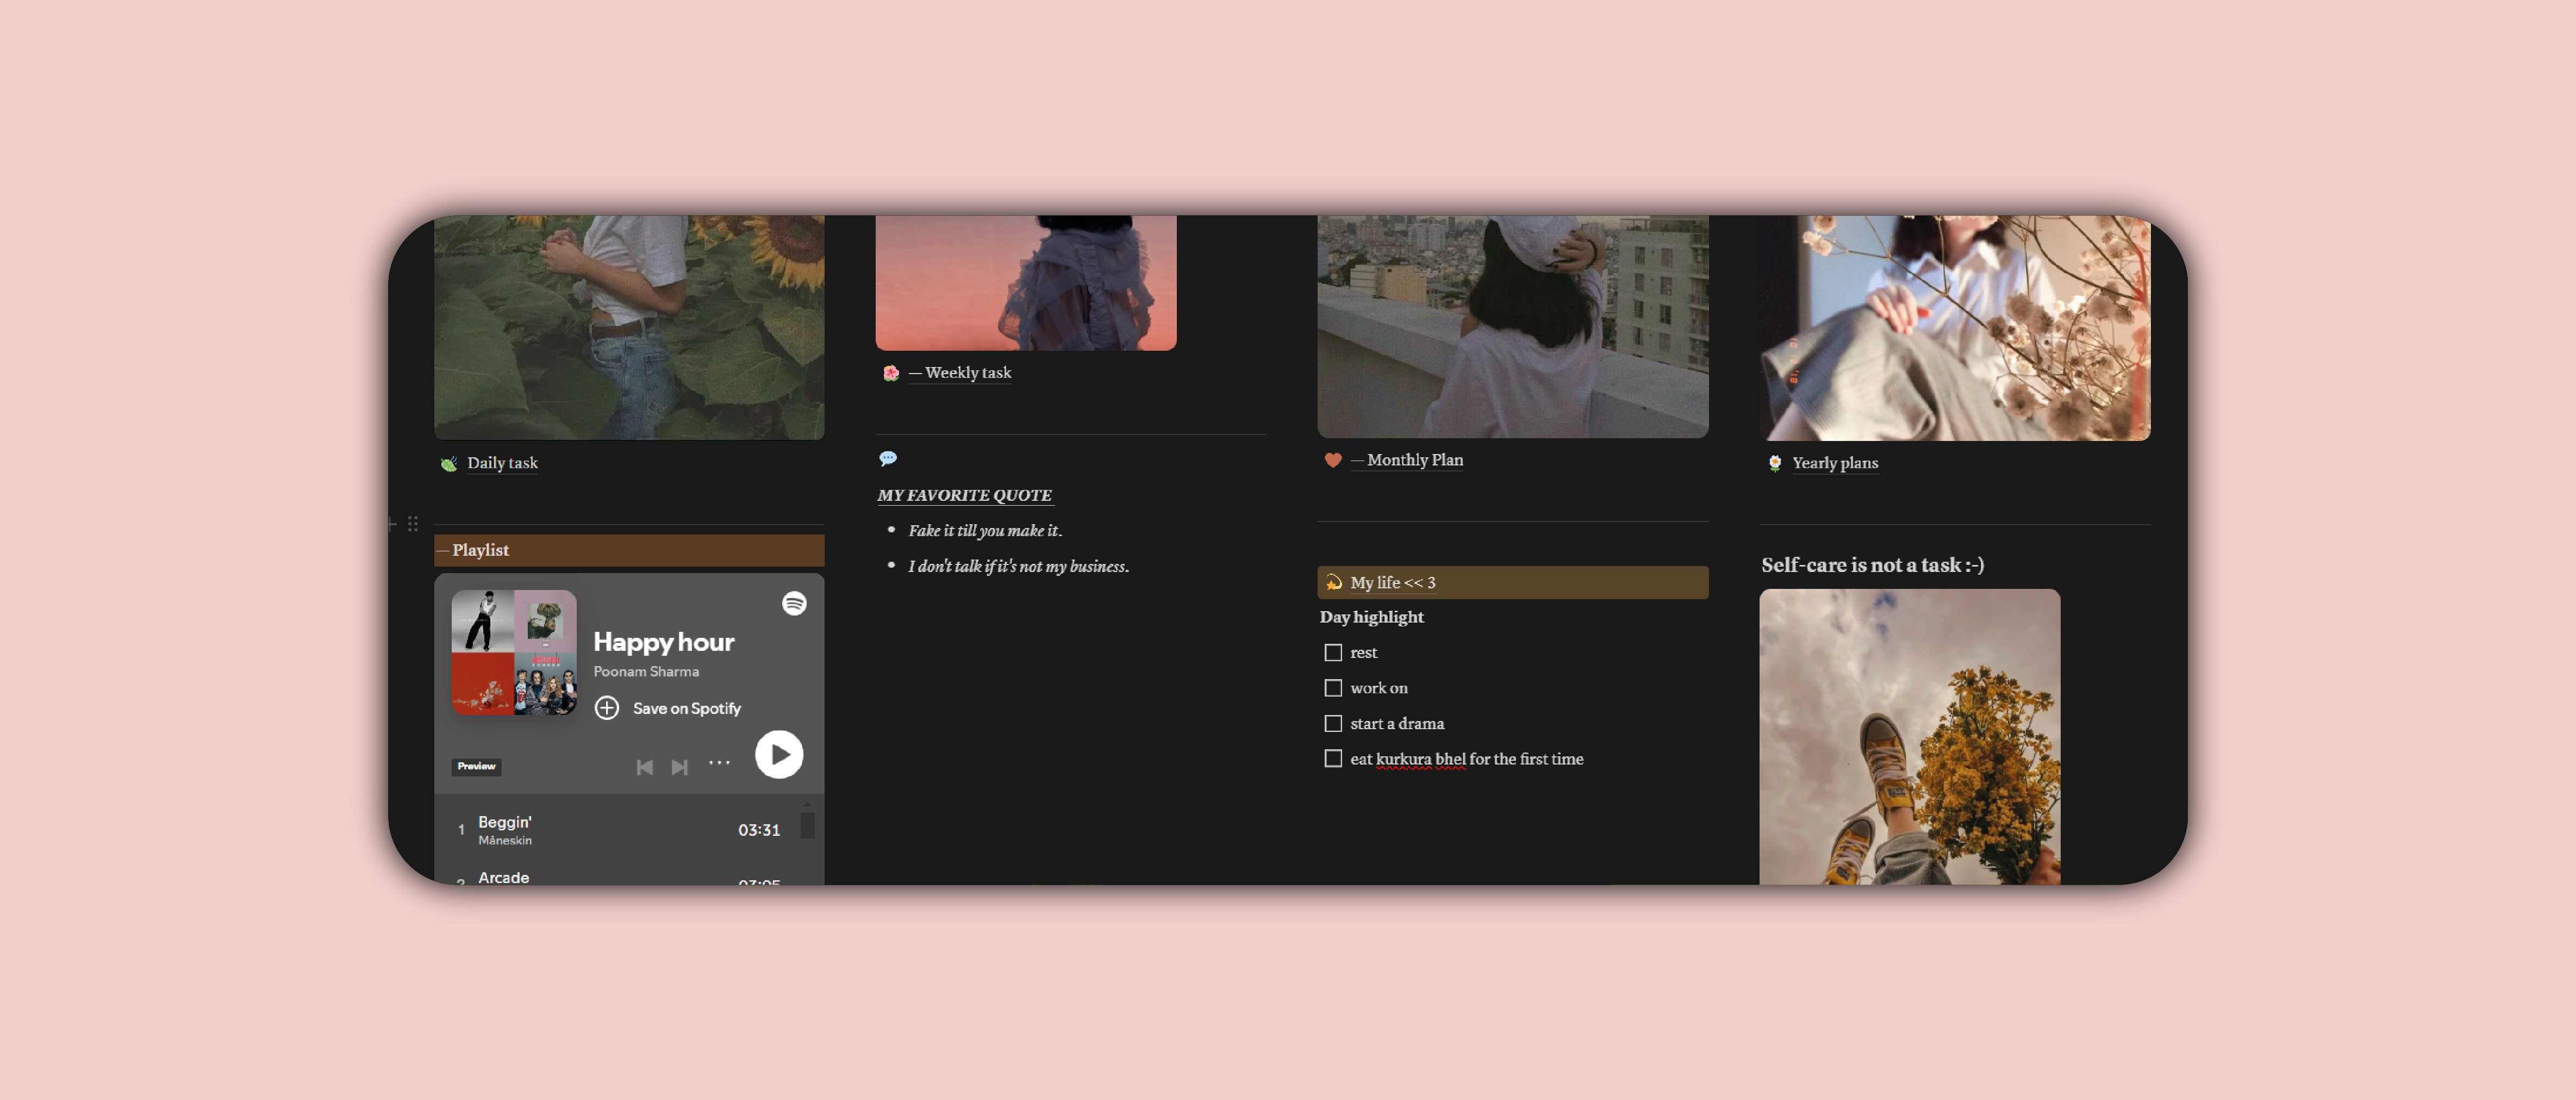Open the Daily task page link
The image size is (2576, 1100).
(502, 463)
